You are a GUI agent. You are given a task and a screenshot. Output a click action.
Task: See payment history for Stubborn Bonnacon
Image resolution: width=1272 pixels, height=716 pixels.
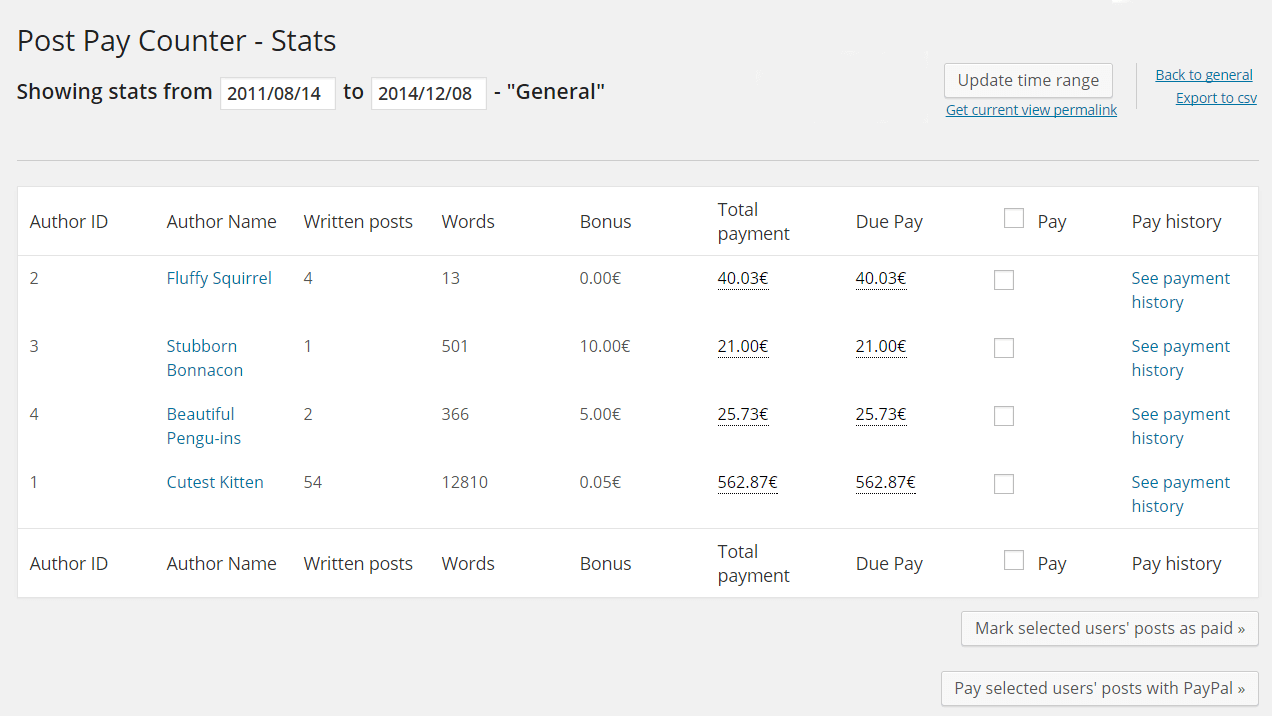[x=1180, y=358]
